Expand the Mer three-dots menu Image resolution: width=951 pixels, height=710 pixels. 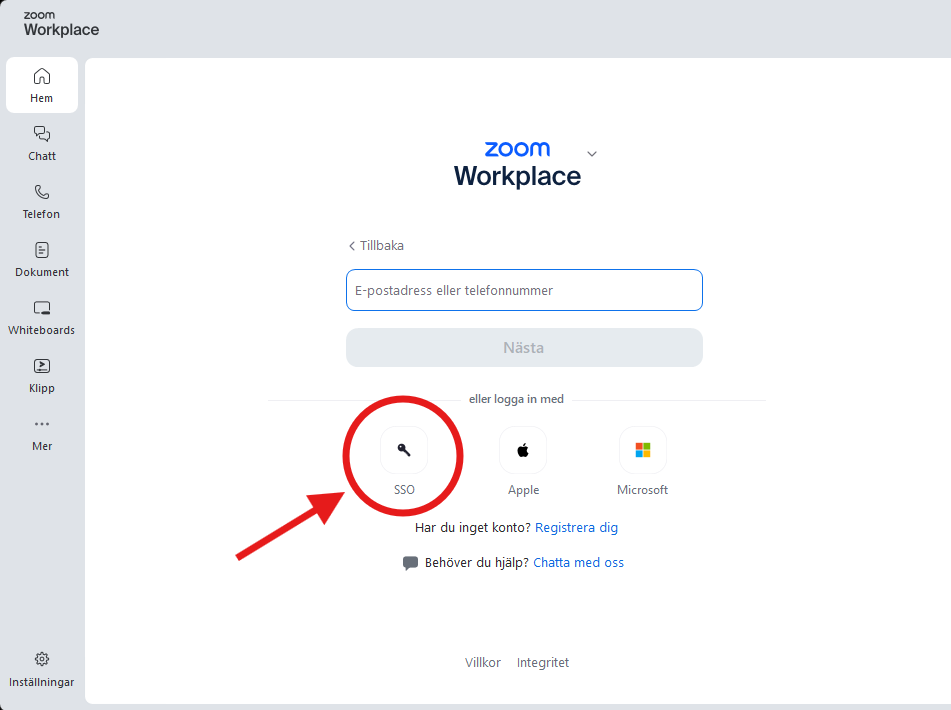pos(42,424)
